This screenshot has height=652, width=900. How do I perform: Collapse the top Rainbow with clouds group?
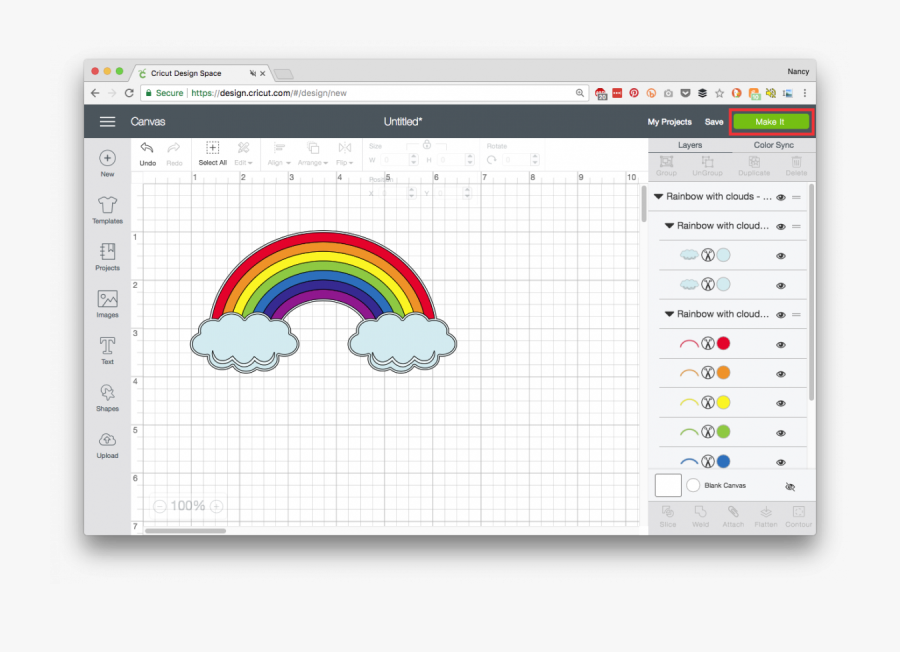coord(659,197)
